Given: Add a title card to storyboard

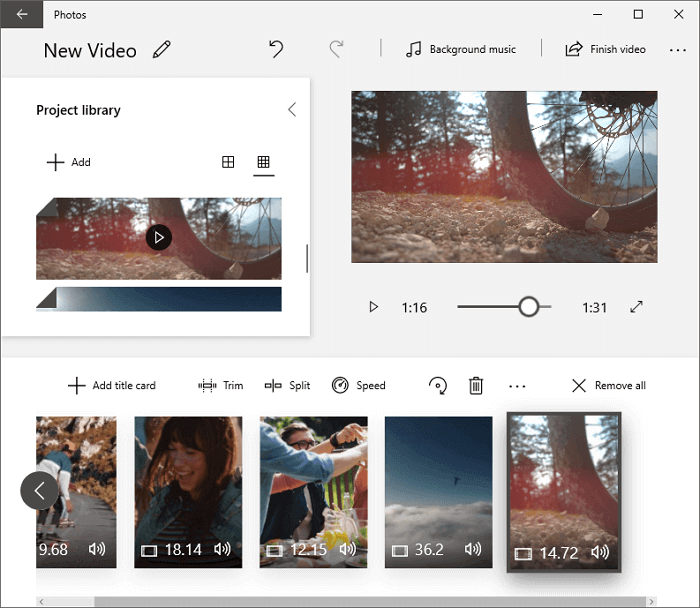Looking at the screenshot, I should point(111,386).
